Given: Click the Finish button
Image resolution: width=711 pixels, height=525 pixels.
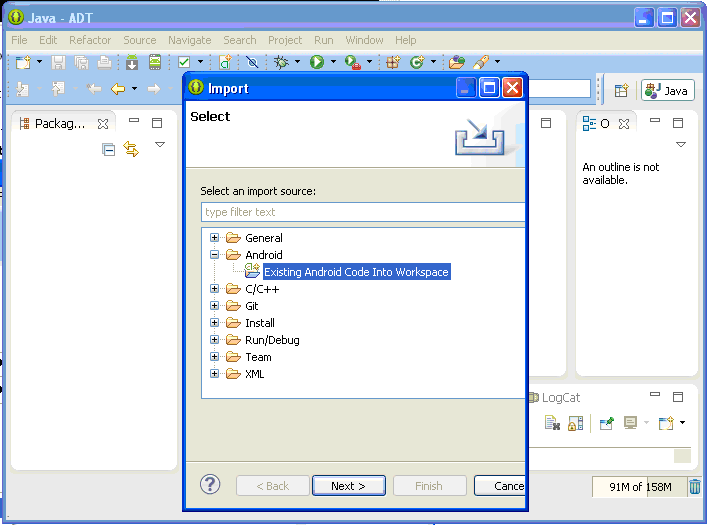Looking at the screenshot, I should coord(429,486).
